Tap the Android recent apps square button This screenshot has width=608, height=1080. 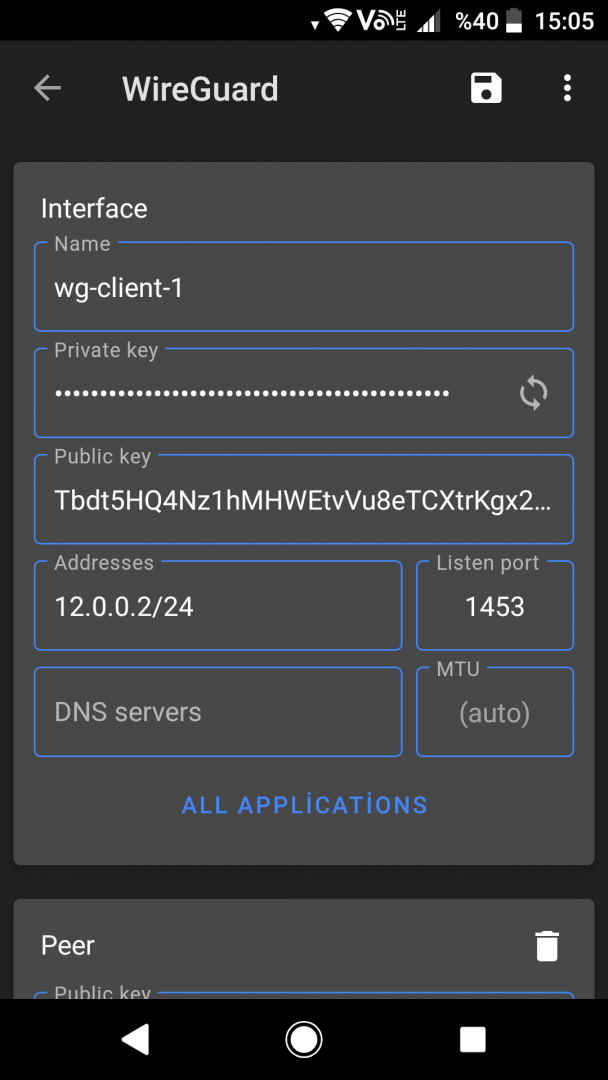point(472,1039)
